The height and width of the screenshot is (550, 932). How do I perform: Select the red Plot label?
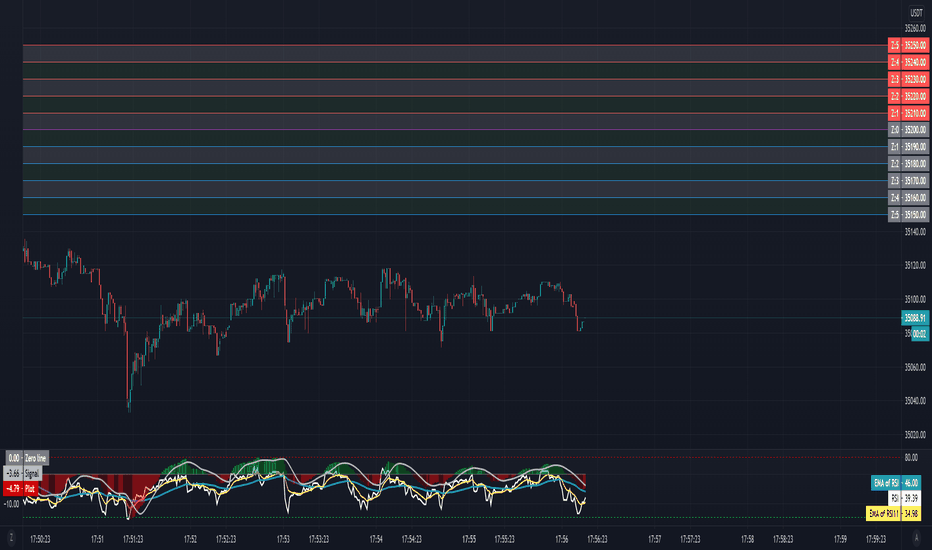coord(21,489)
